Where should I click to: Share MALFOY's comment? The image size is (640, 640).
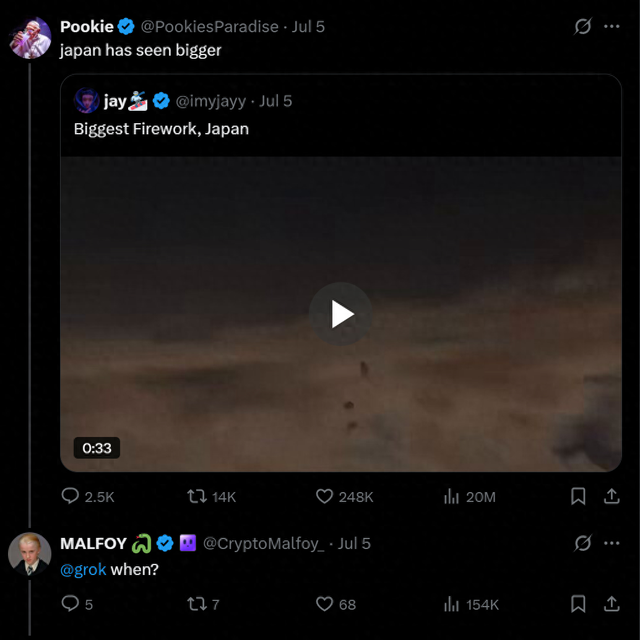(x=611, y=604)
